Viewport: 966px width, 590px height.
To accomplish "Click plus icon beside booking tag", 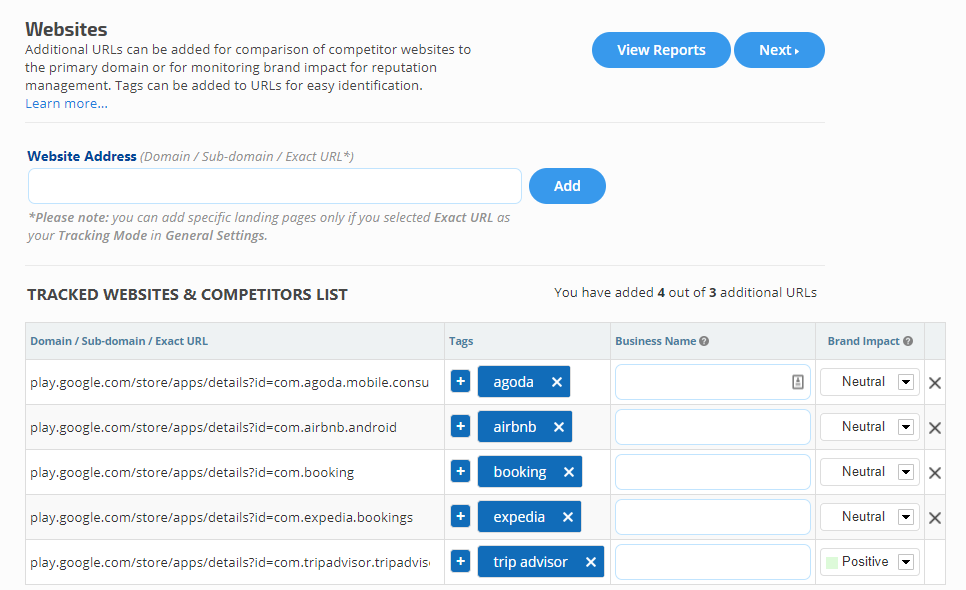I will click(x=460, y=472).
